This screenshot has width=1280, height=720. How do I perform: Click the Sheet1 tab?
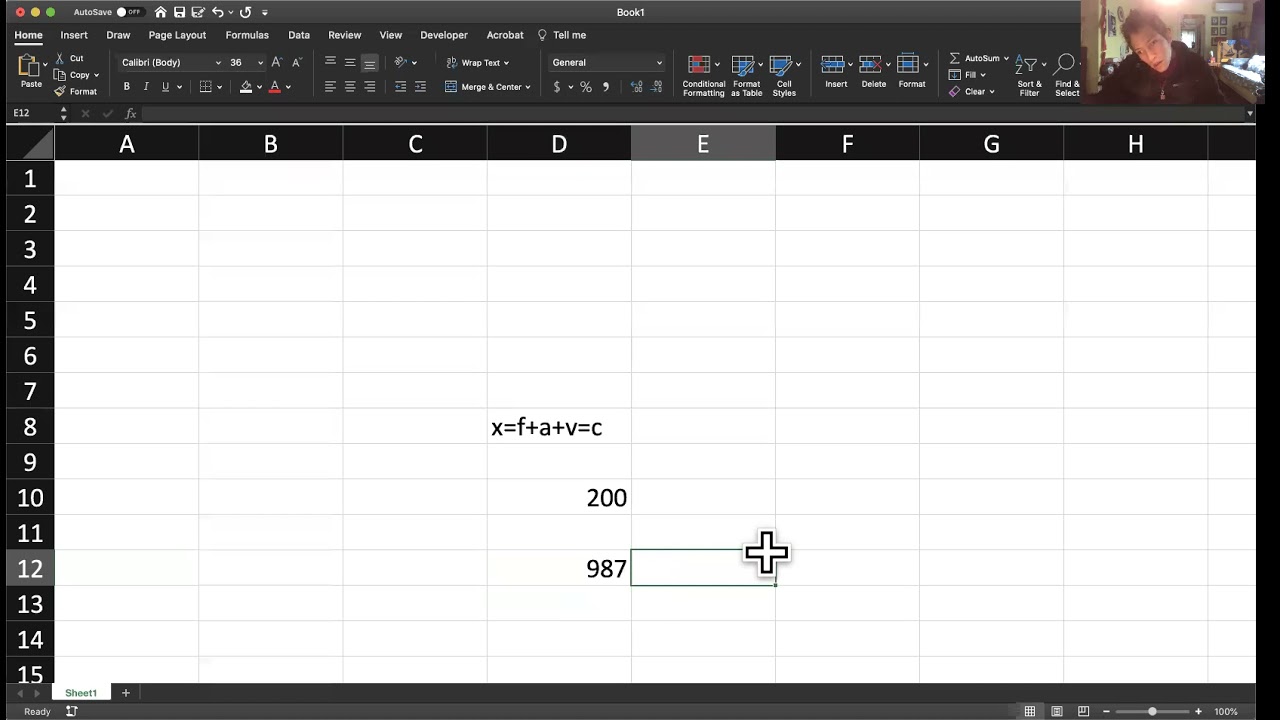tap(81, 693)
